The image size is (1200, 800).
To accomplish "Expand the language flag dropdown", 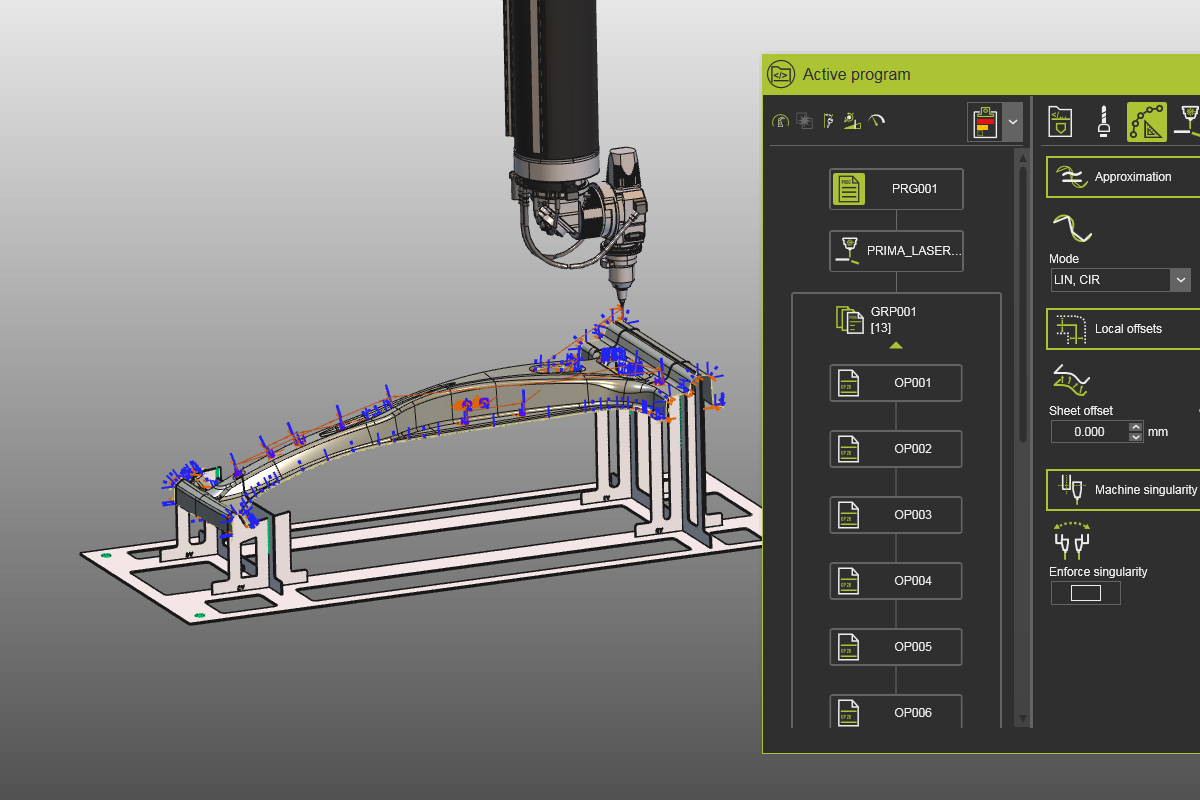I will pyautogui.click(x=1013, y=121).
